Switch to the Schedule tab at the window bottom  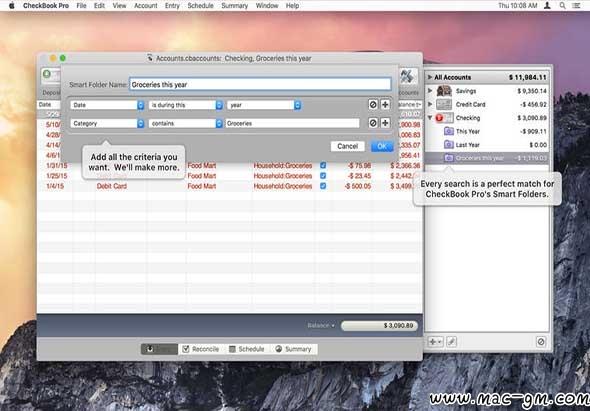pos(246,349)
